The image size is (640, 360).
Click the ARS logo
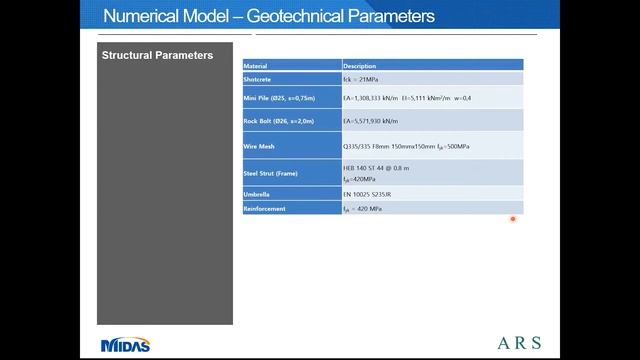(x=519, y=343)
